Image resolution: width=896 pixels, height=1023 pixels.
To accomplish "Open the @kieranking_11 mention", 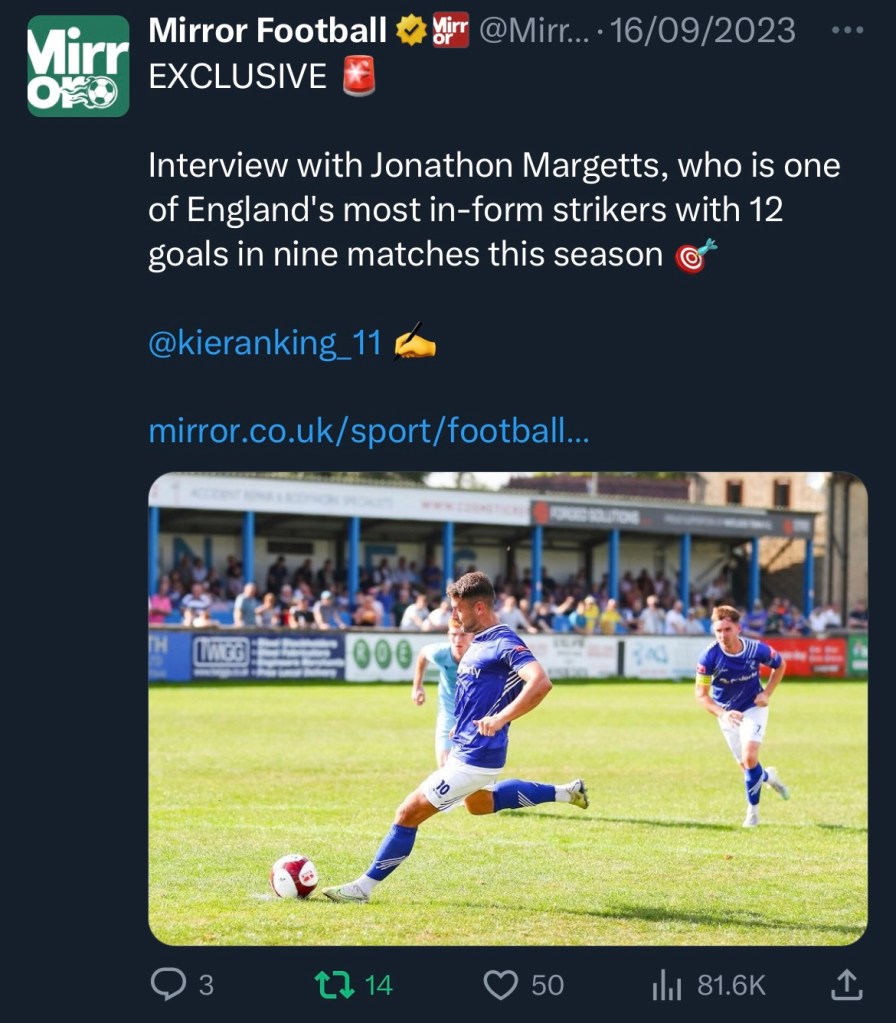I will coord(265,343).
